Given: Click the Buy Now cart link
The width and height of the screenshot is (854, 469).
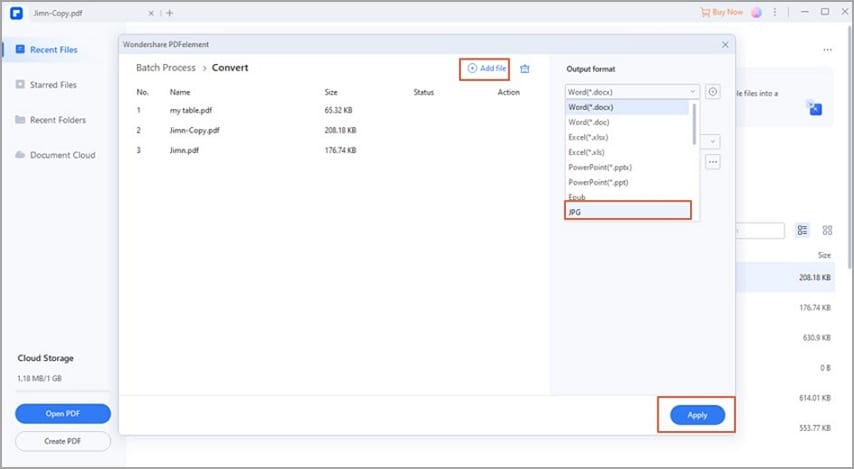Looking at the screenshot, I should [721, 12].
